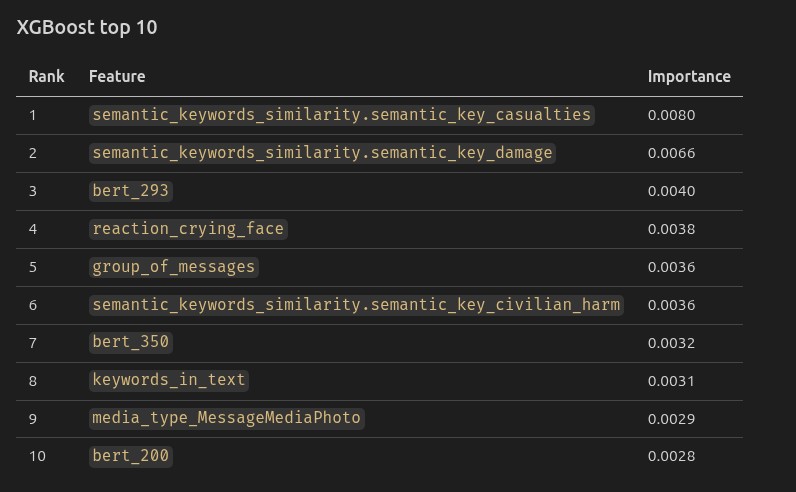Select the Feature column header

coord(117,76)
